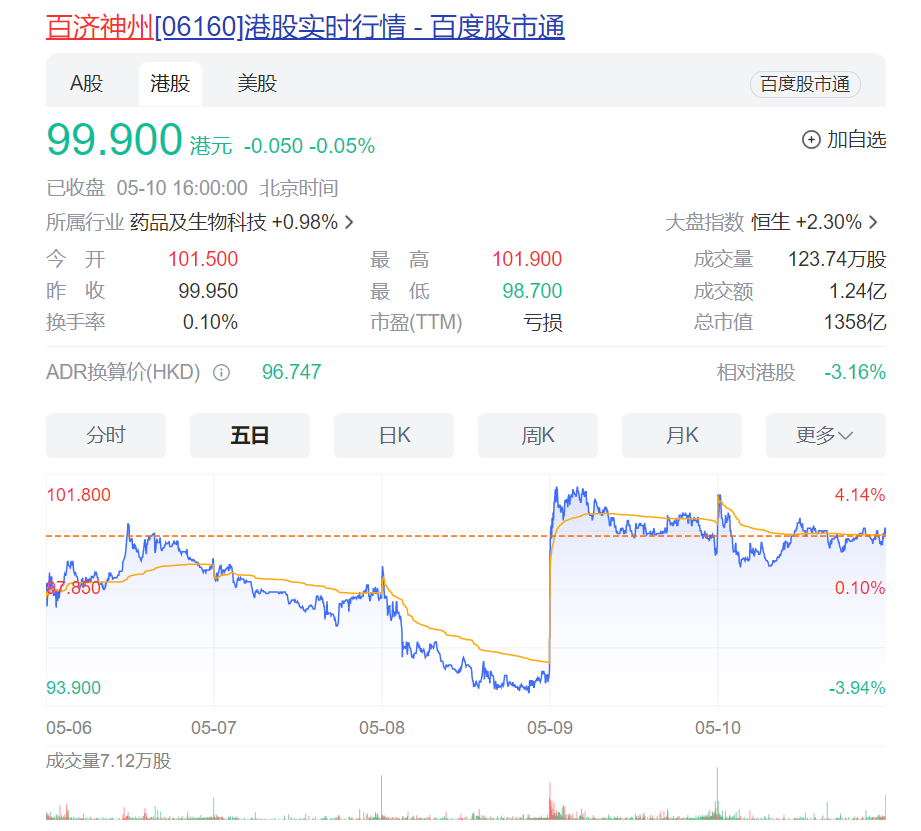The height and width of the screenshot is (831, 921).
Task: Open the 恒生 market index link
Action: (x=771, y=222)
